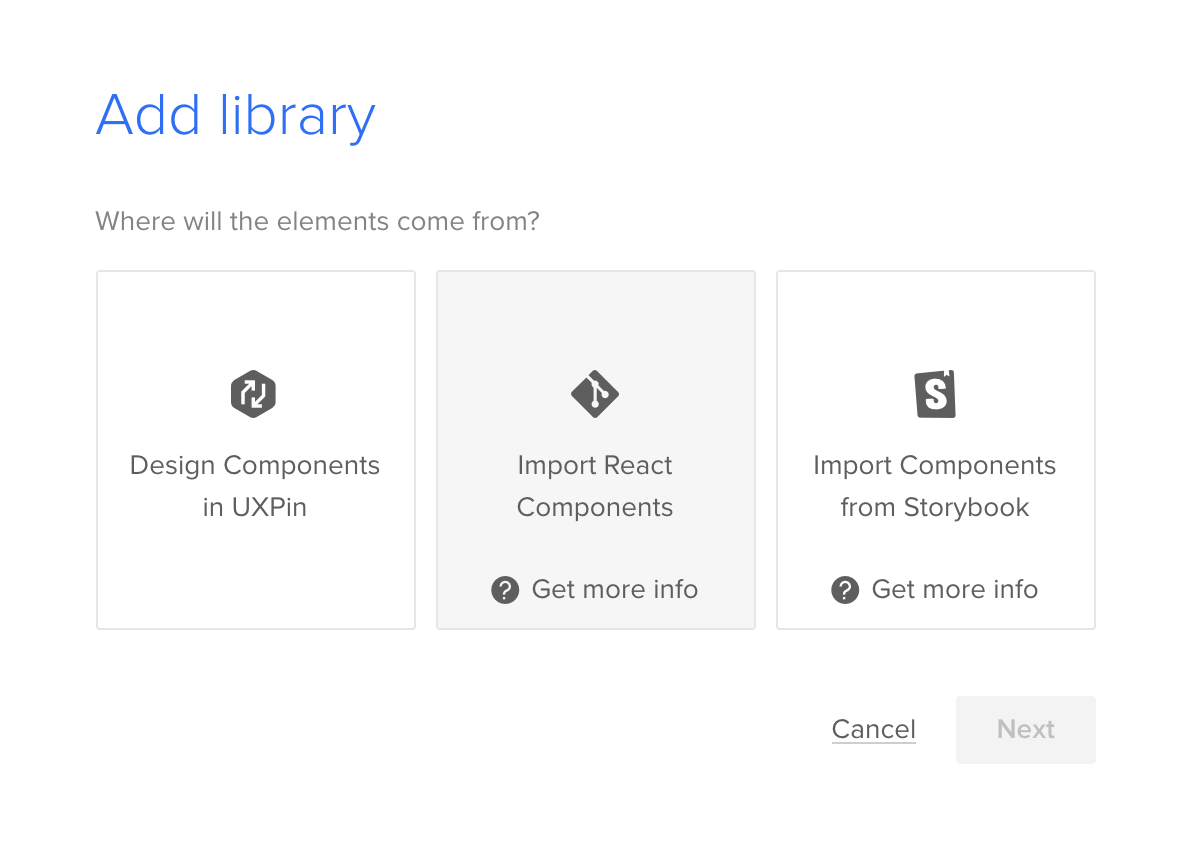This screenshot has width=1191, height=845.
Task: Click the 'Design Components' label text
Action: point(255,466)
